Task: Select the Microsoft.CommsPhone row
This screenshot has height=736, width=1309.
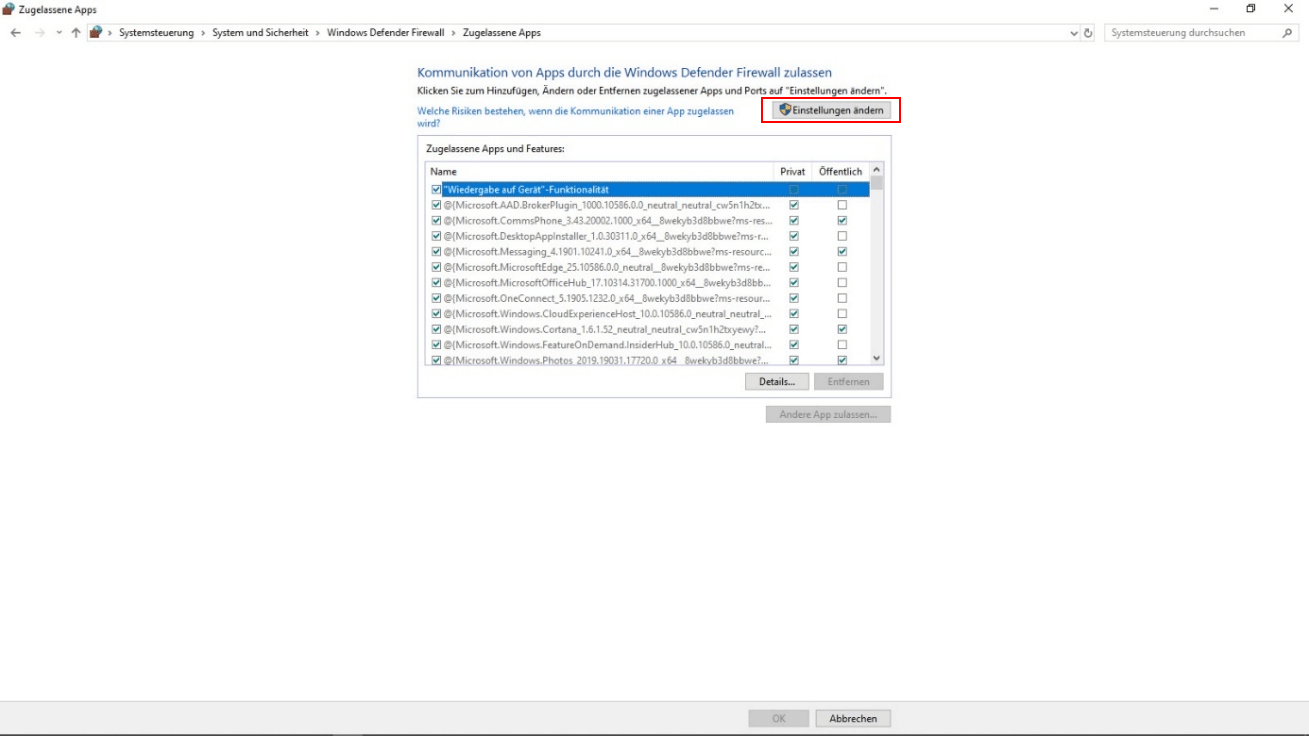Action: 648,220
